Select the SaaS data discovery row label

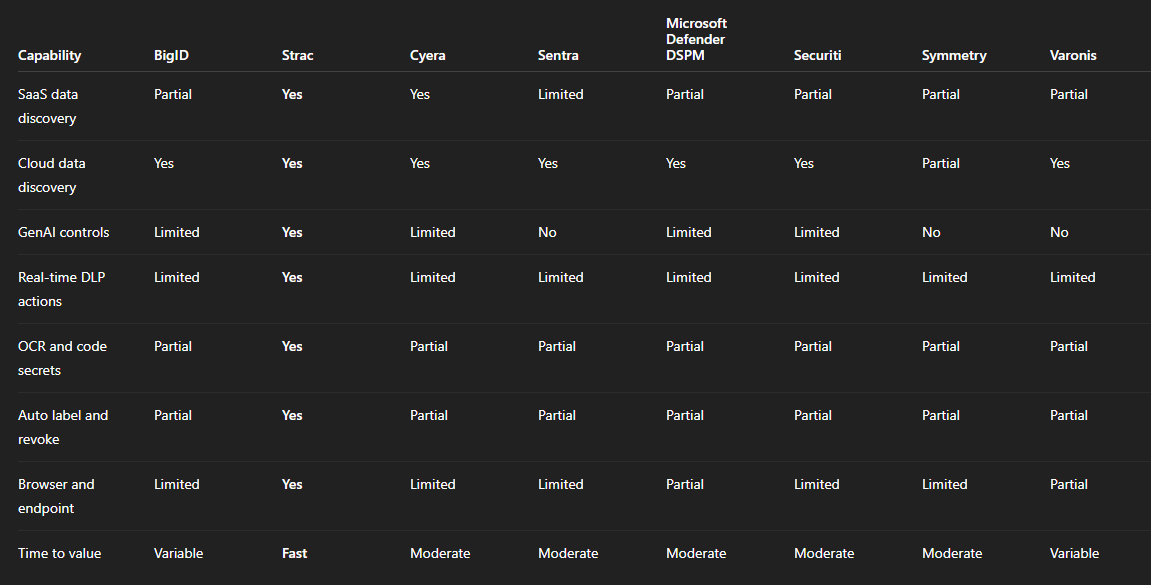coord(48,106)
